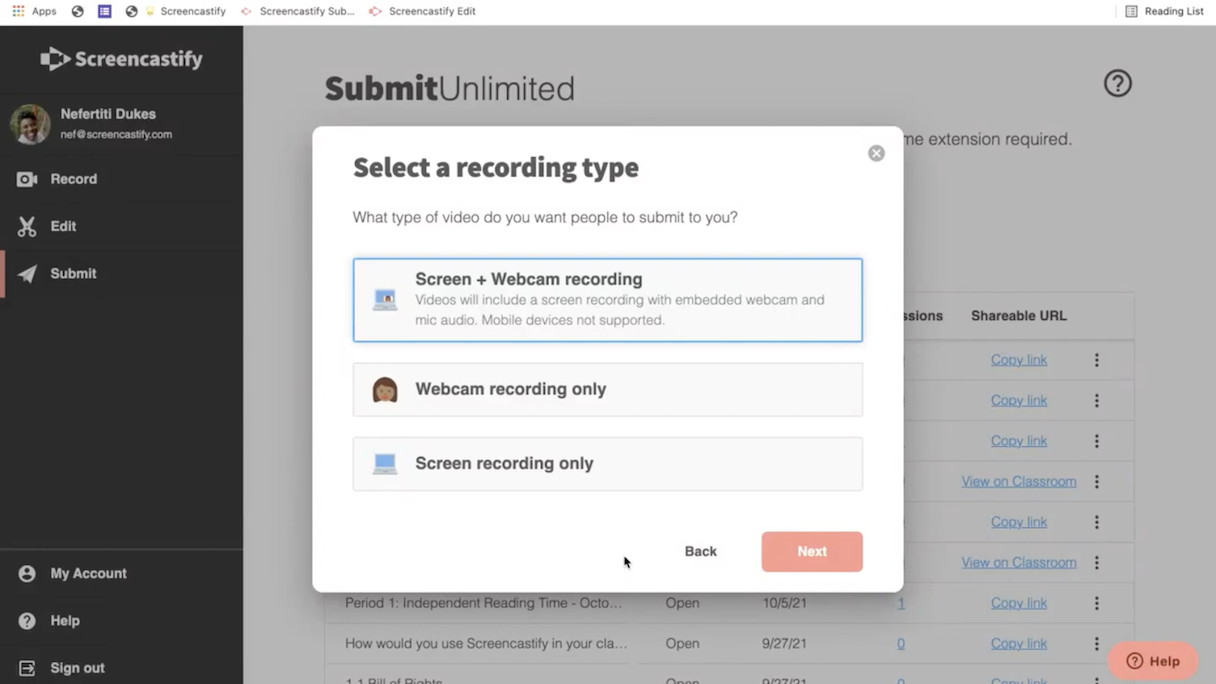1216x684 pixels.
Task: Choose Webcam recording only option
Action: tap(607, 389)
